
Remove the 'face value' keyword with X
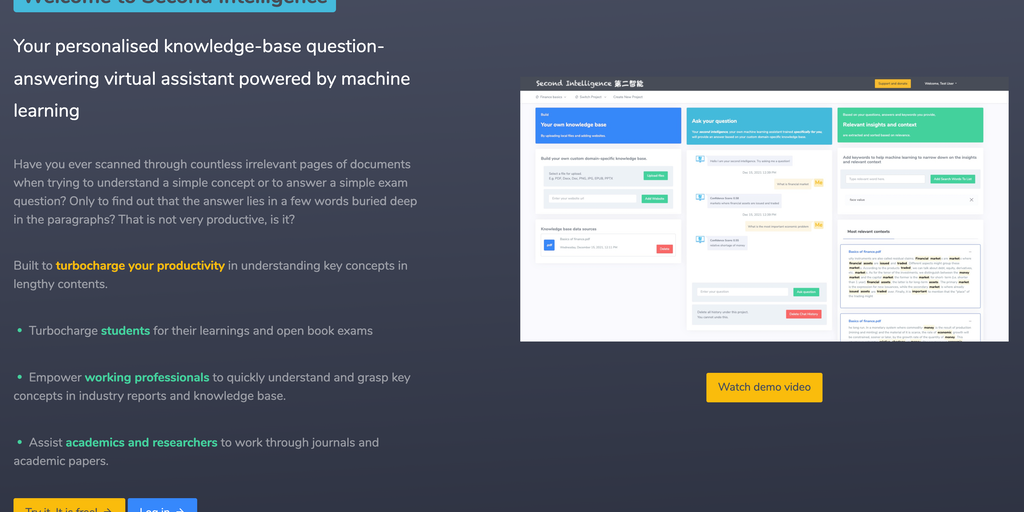(x=971, y=200)
